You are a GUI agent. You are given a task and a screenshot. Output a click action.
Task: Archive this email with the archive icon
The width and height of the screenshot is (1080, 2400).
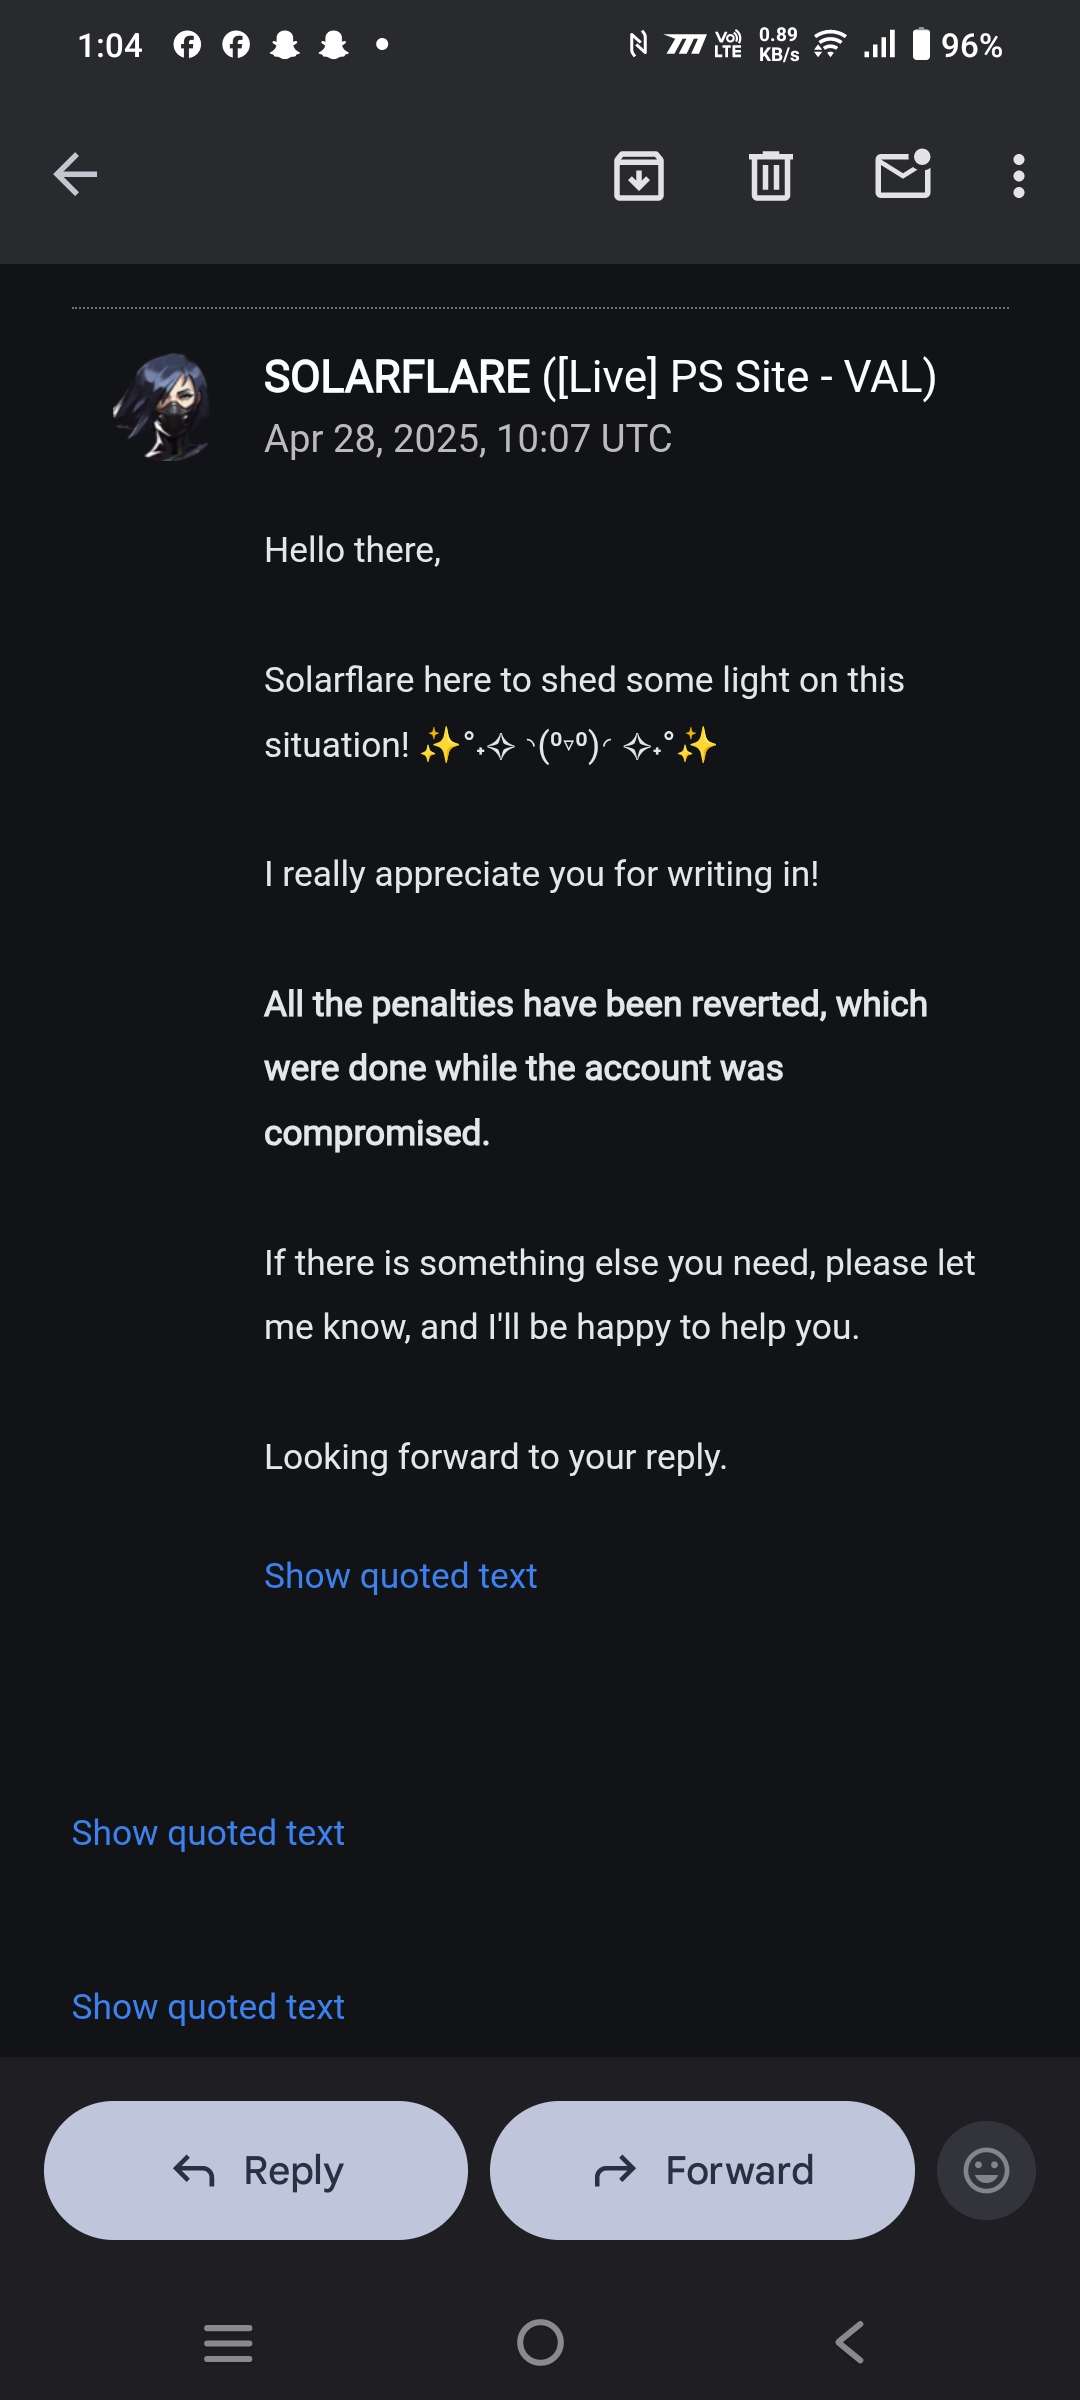point(639,176)
